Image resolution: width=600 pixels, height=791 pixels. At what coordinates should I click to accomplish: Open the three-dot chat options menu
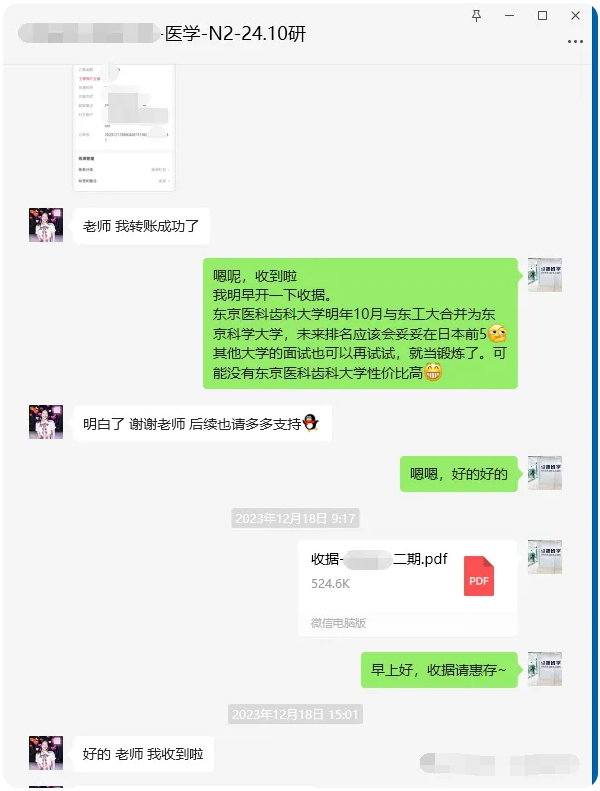tap(575, 41)
